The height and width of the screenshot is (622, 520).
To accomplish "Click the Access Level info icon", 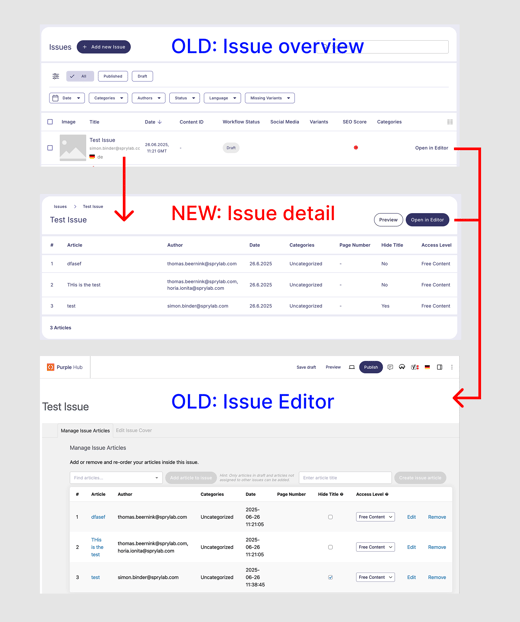I will click(x=387, y=494).
